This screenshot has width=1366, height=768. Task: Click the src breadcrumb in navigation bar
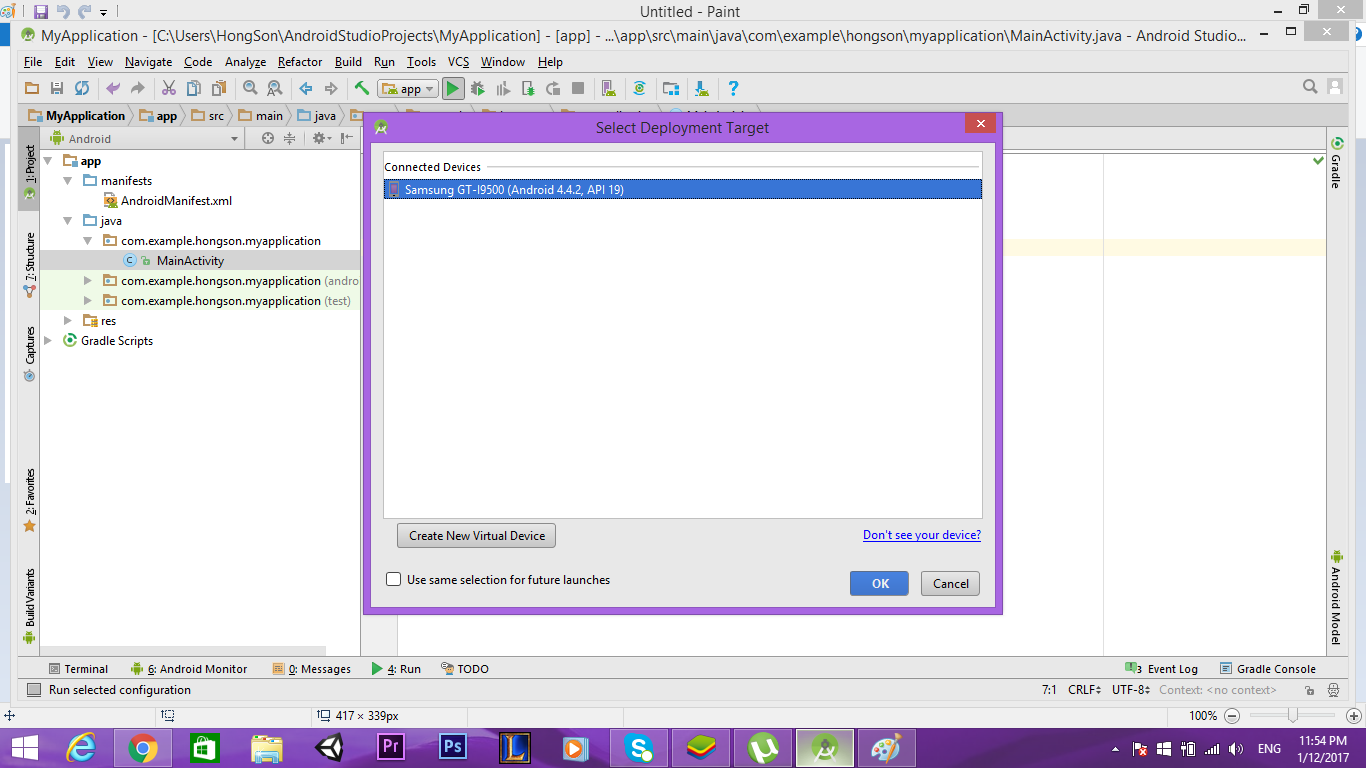coord(209,116)
